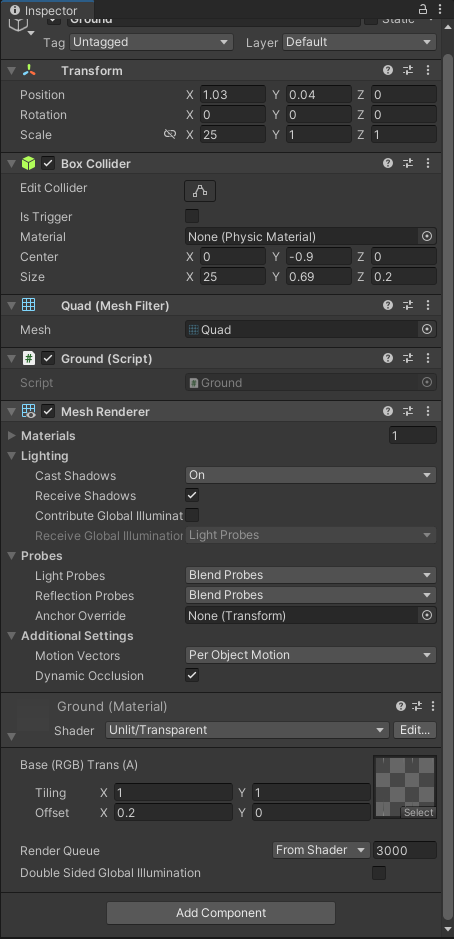Open object picker for Mesh Quad field
This screenshot has height=939, width=454.
[x=427, y=329]
